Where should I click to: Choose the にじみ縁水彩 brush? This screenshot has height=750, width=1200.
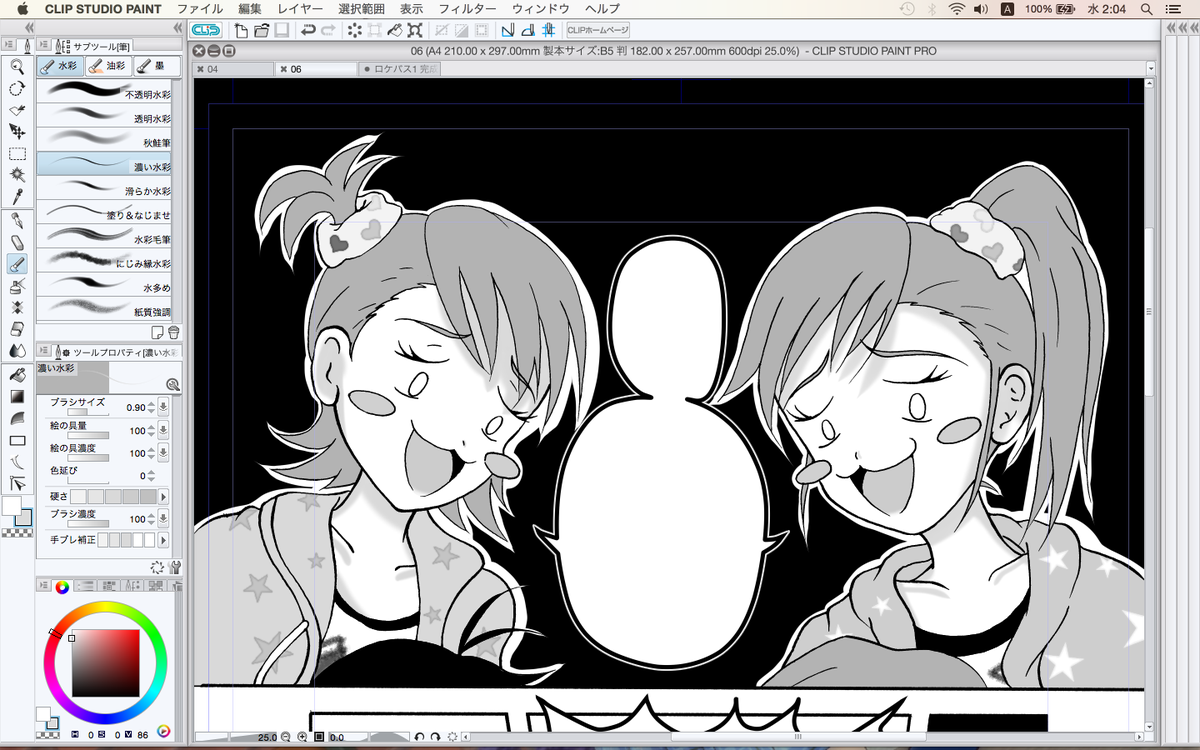(x=104, y=262)
